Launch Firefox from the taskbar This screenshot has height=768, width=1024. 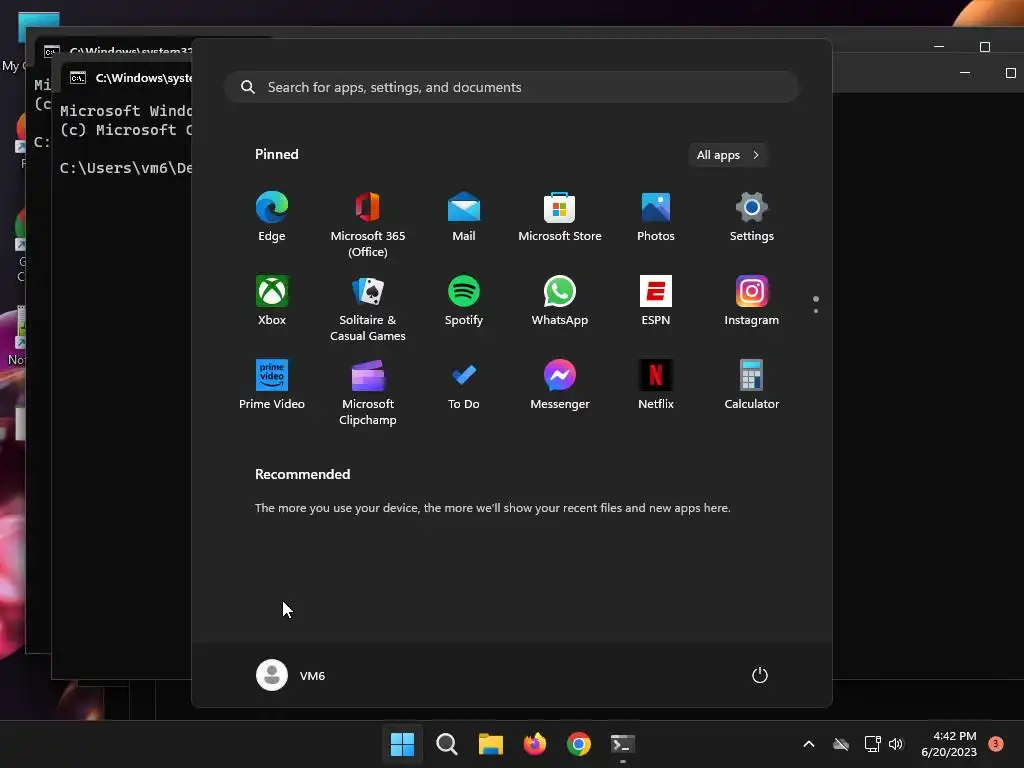[535, 744]
